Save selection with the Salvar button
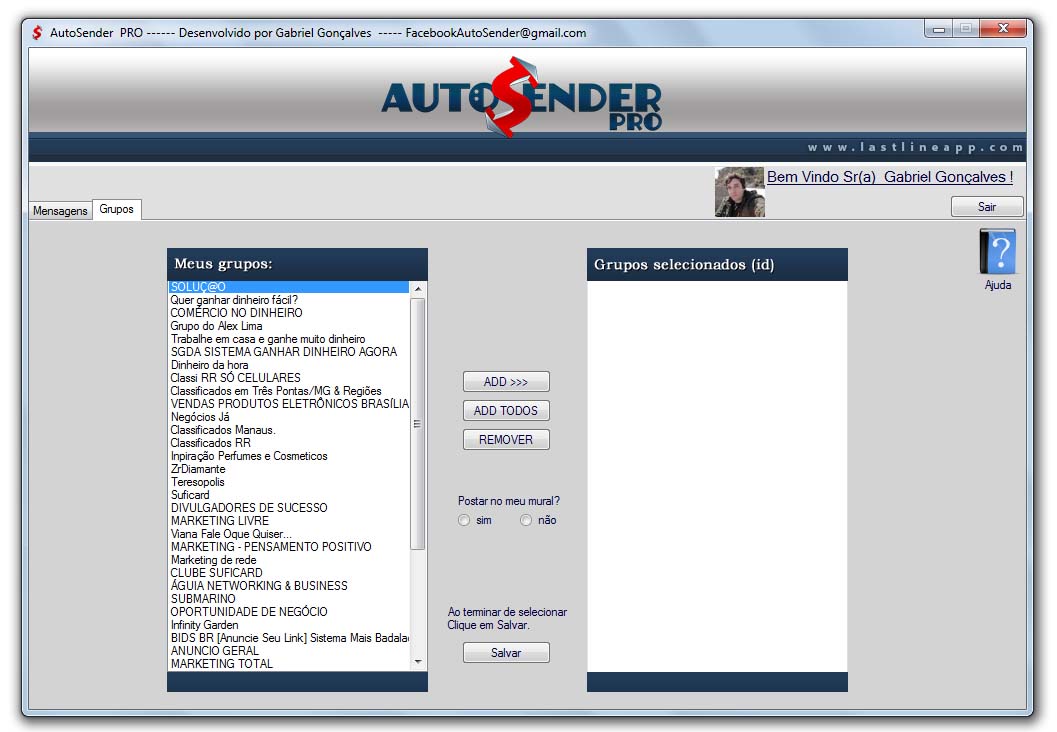This screenshot has height=732, width=1057. click(x=506, y=652)
